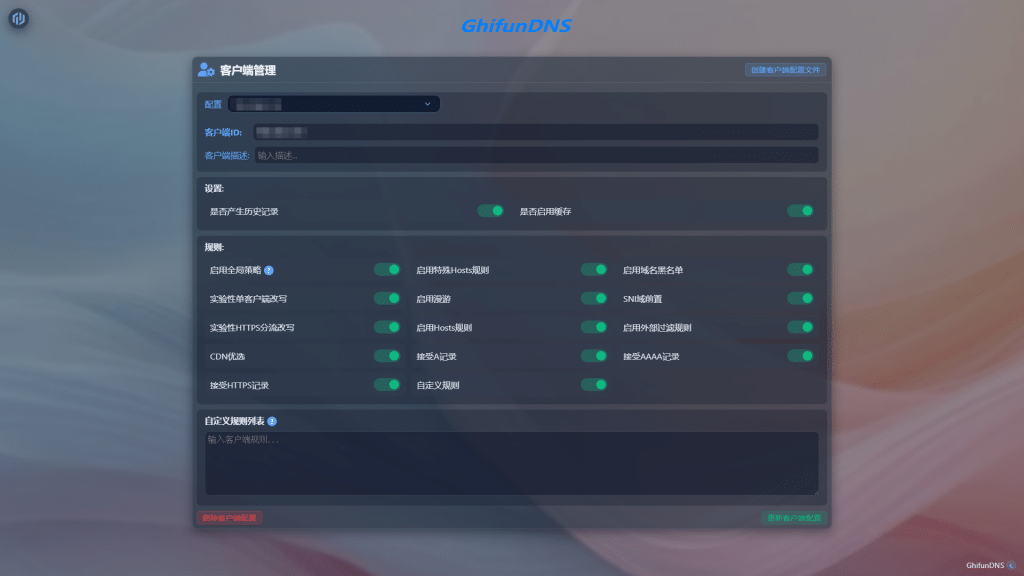Toggle 实验性HTTPS分流改写 switch

pos(387,327)
